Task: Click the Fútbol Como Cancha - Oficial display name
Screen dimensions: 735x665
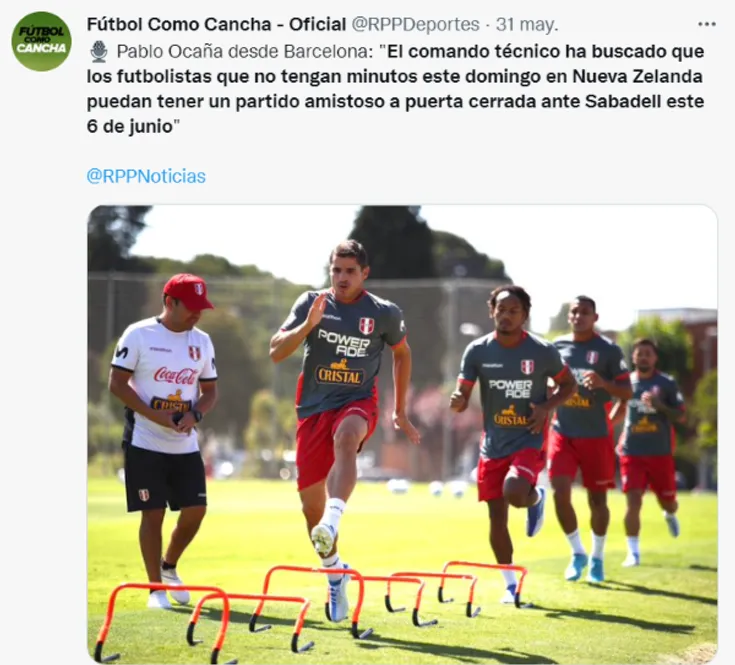Action: tap(216, 24)
